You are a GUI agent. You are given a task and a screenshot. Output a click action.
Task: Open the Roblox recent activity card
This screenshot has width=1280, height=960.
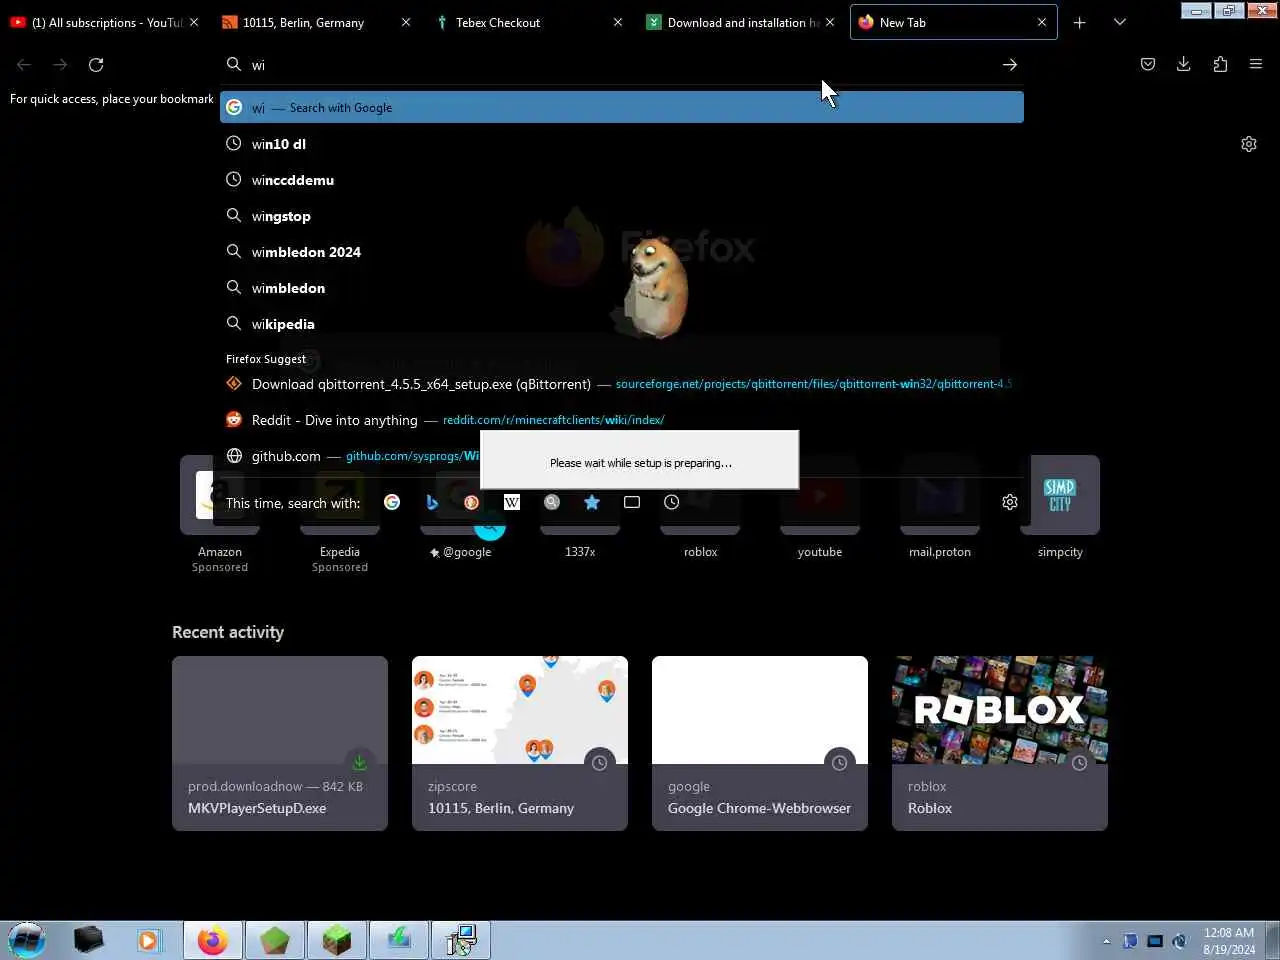1000,743
